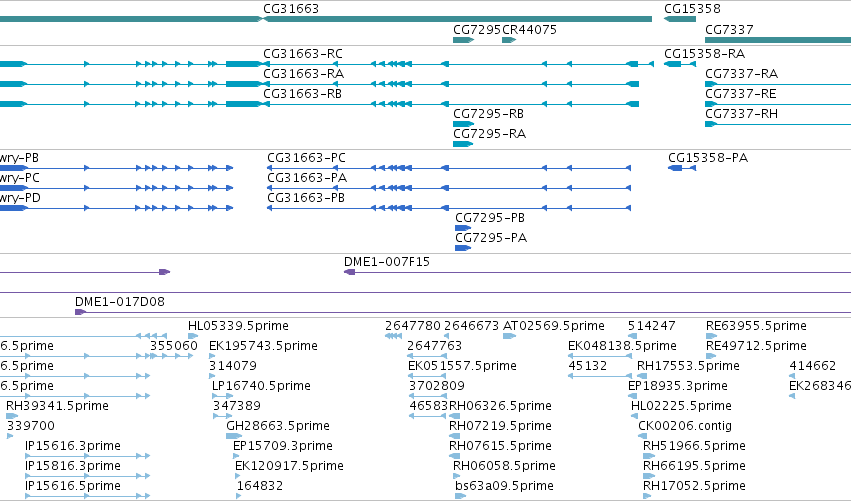Viewport: 851px width, 501px height.
Task: Select protein CG7295-PA
Action: [x=491, y=238]
